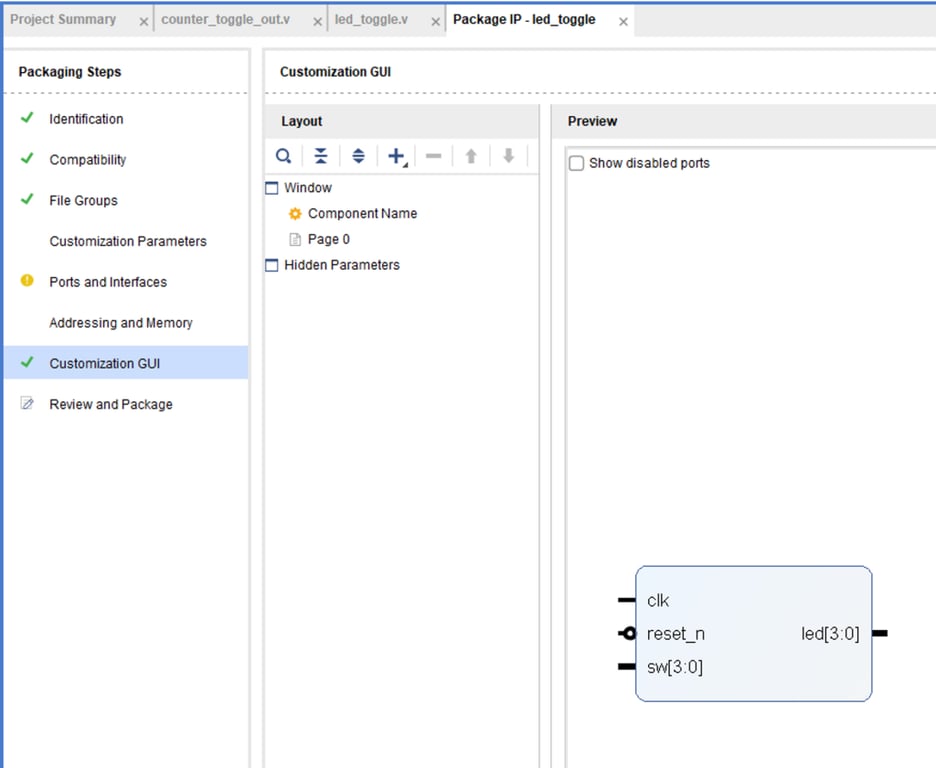Click the led[3:0] output port in preview
The width and height of the screenshot is (936, 768).
pyautogui.click(x=830, y=634)
